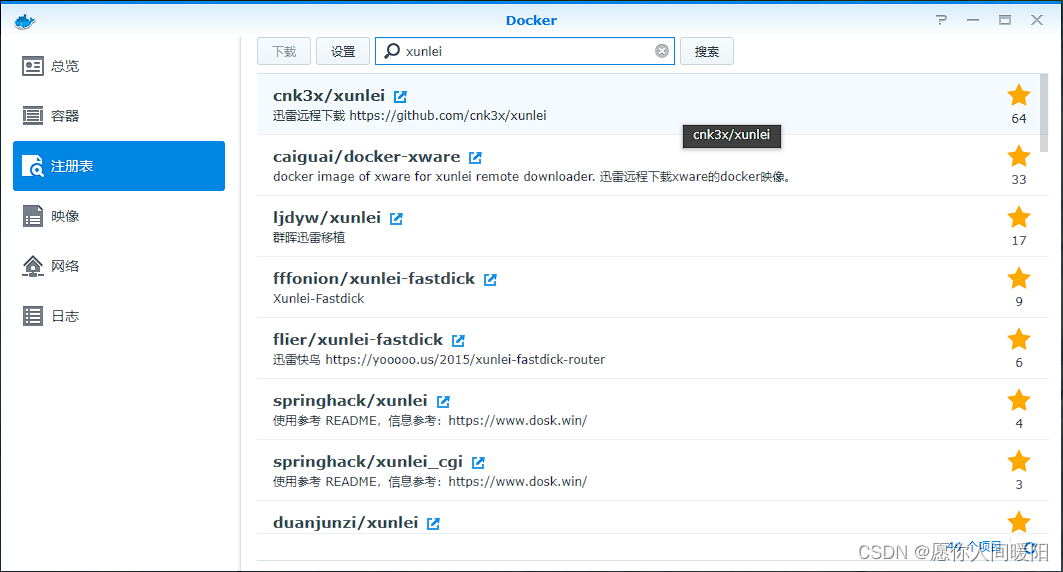The image size is (1063, 572).
Task: Open the 总览 overview section
Action: pyautogui.click(x=119, y=66)
